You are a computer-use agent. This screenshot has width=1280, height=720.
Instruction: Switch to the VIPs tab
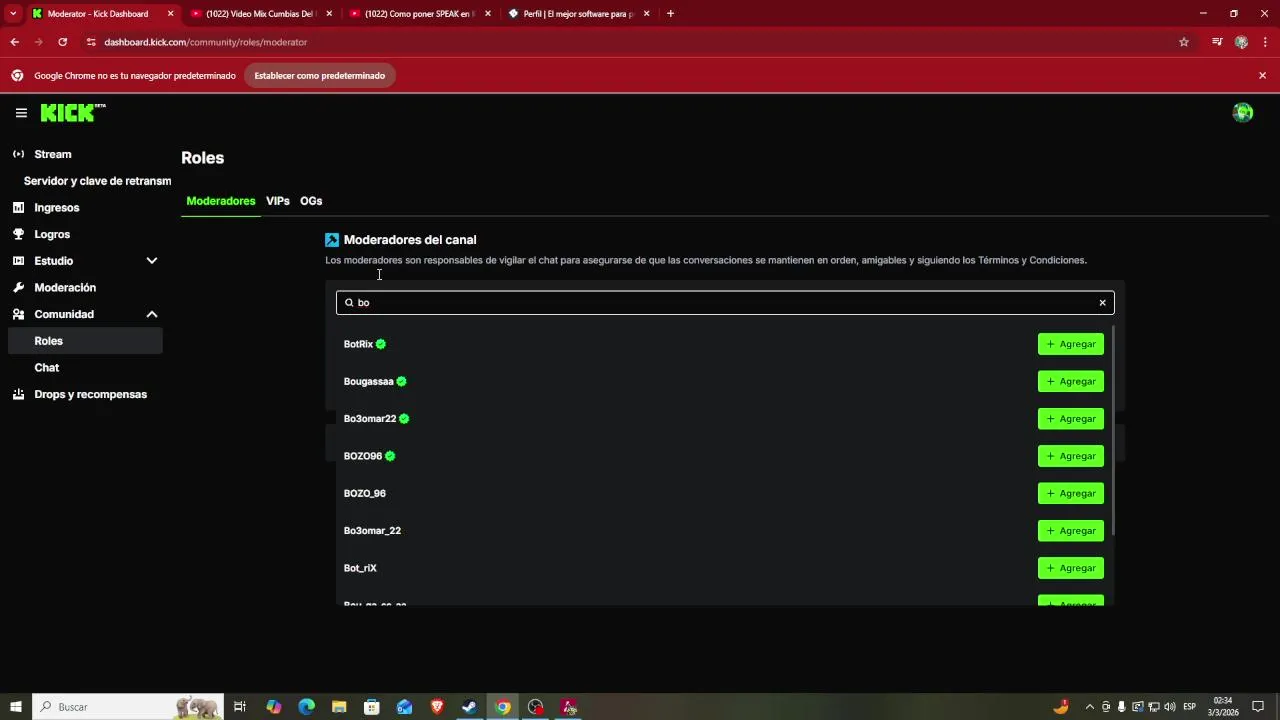[278, 201]
